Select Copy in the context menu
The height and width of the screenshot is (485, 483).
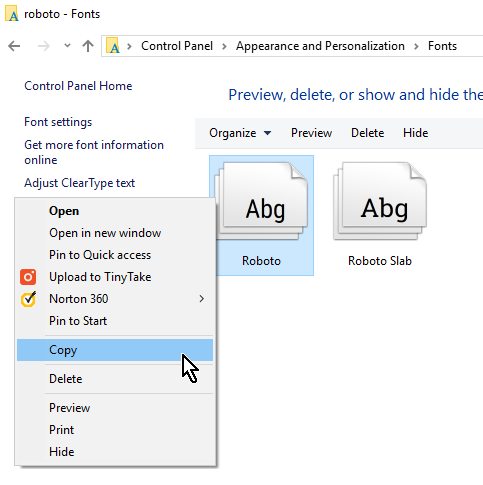[115, 350]
